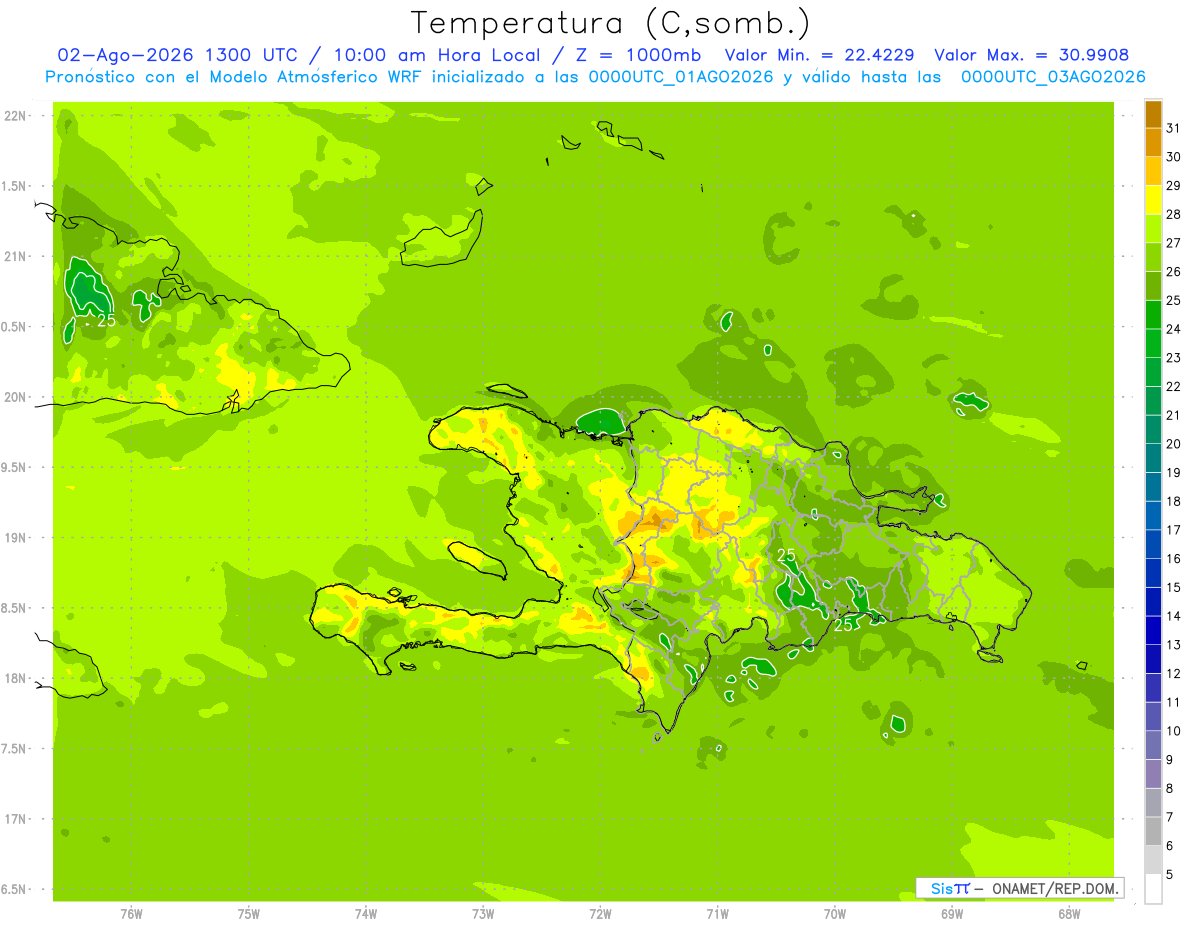1200x927 pixels.
Task: Click the legend value "8"
Action: [1169, 789]
